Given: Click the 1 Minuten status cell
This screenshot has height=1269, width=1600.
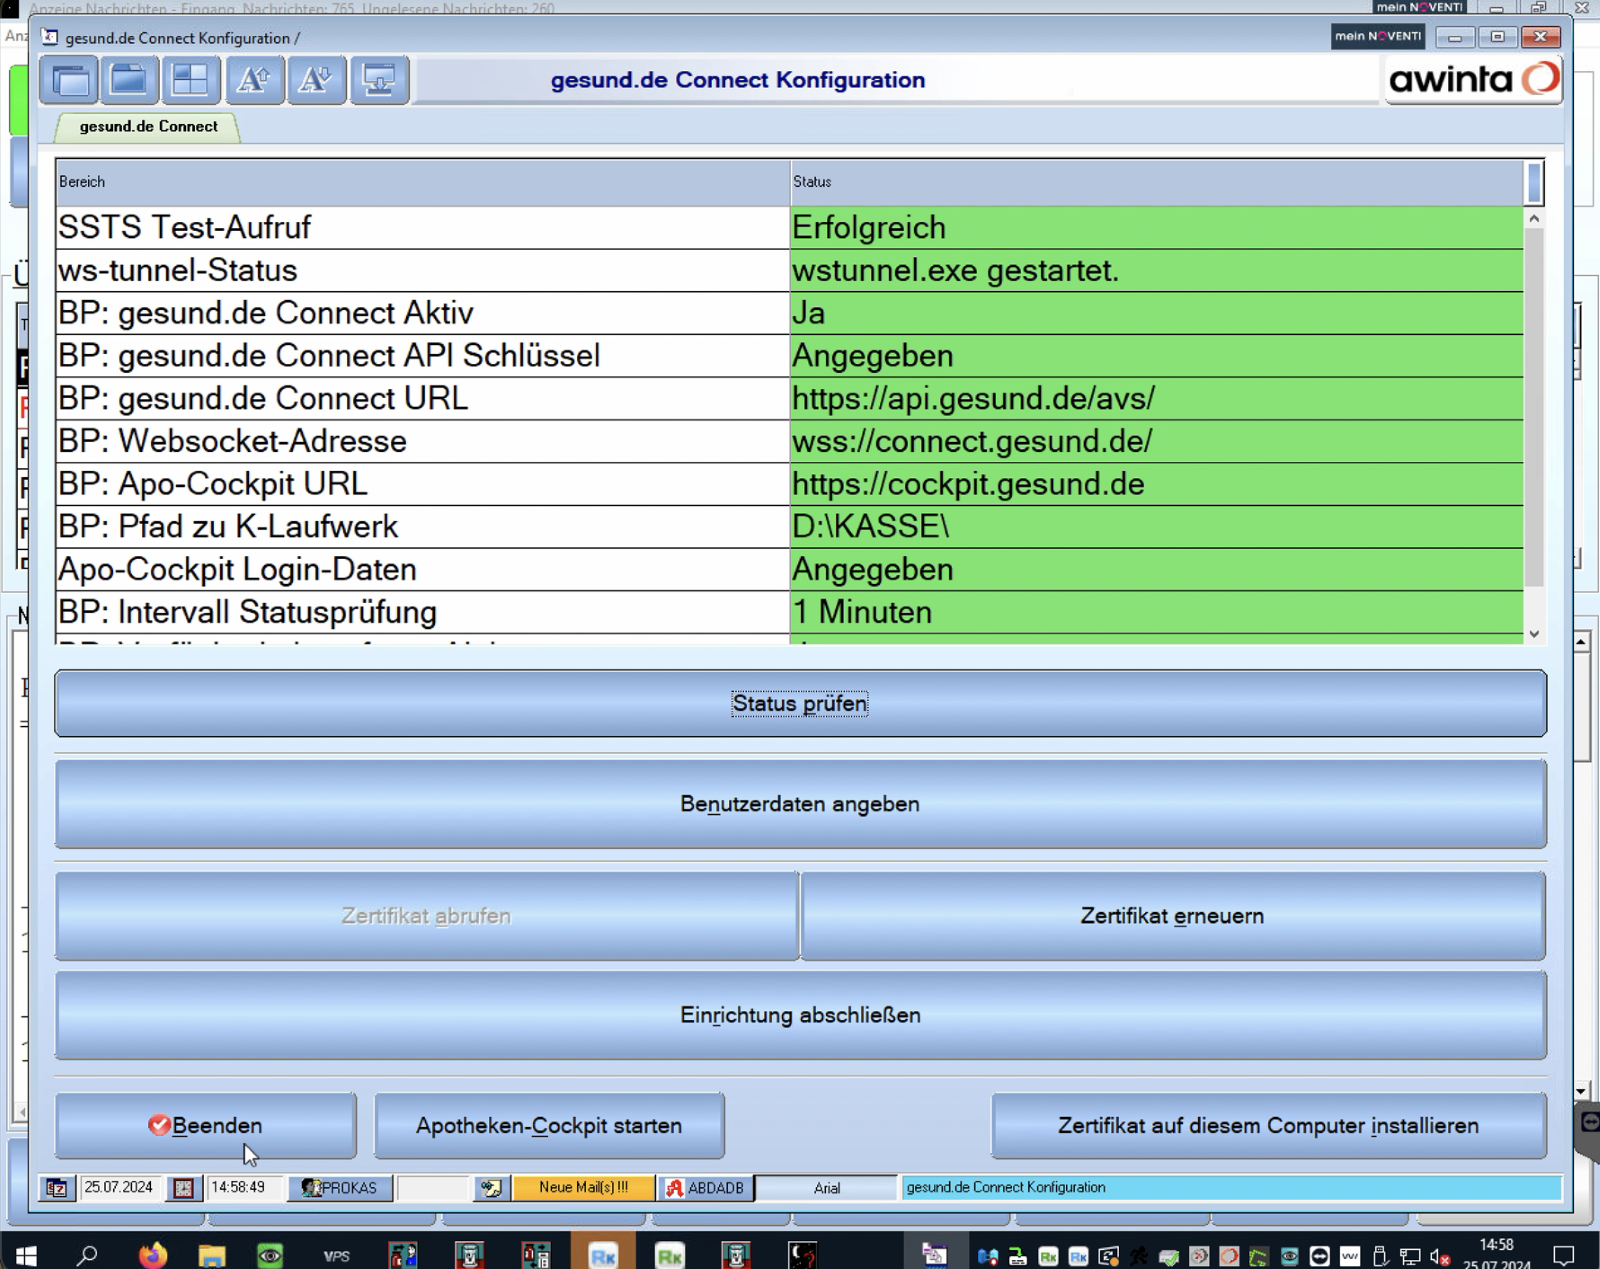Looking at the screenshot, I should click(x=1156, y=612).
